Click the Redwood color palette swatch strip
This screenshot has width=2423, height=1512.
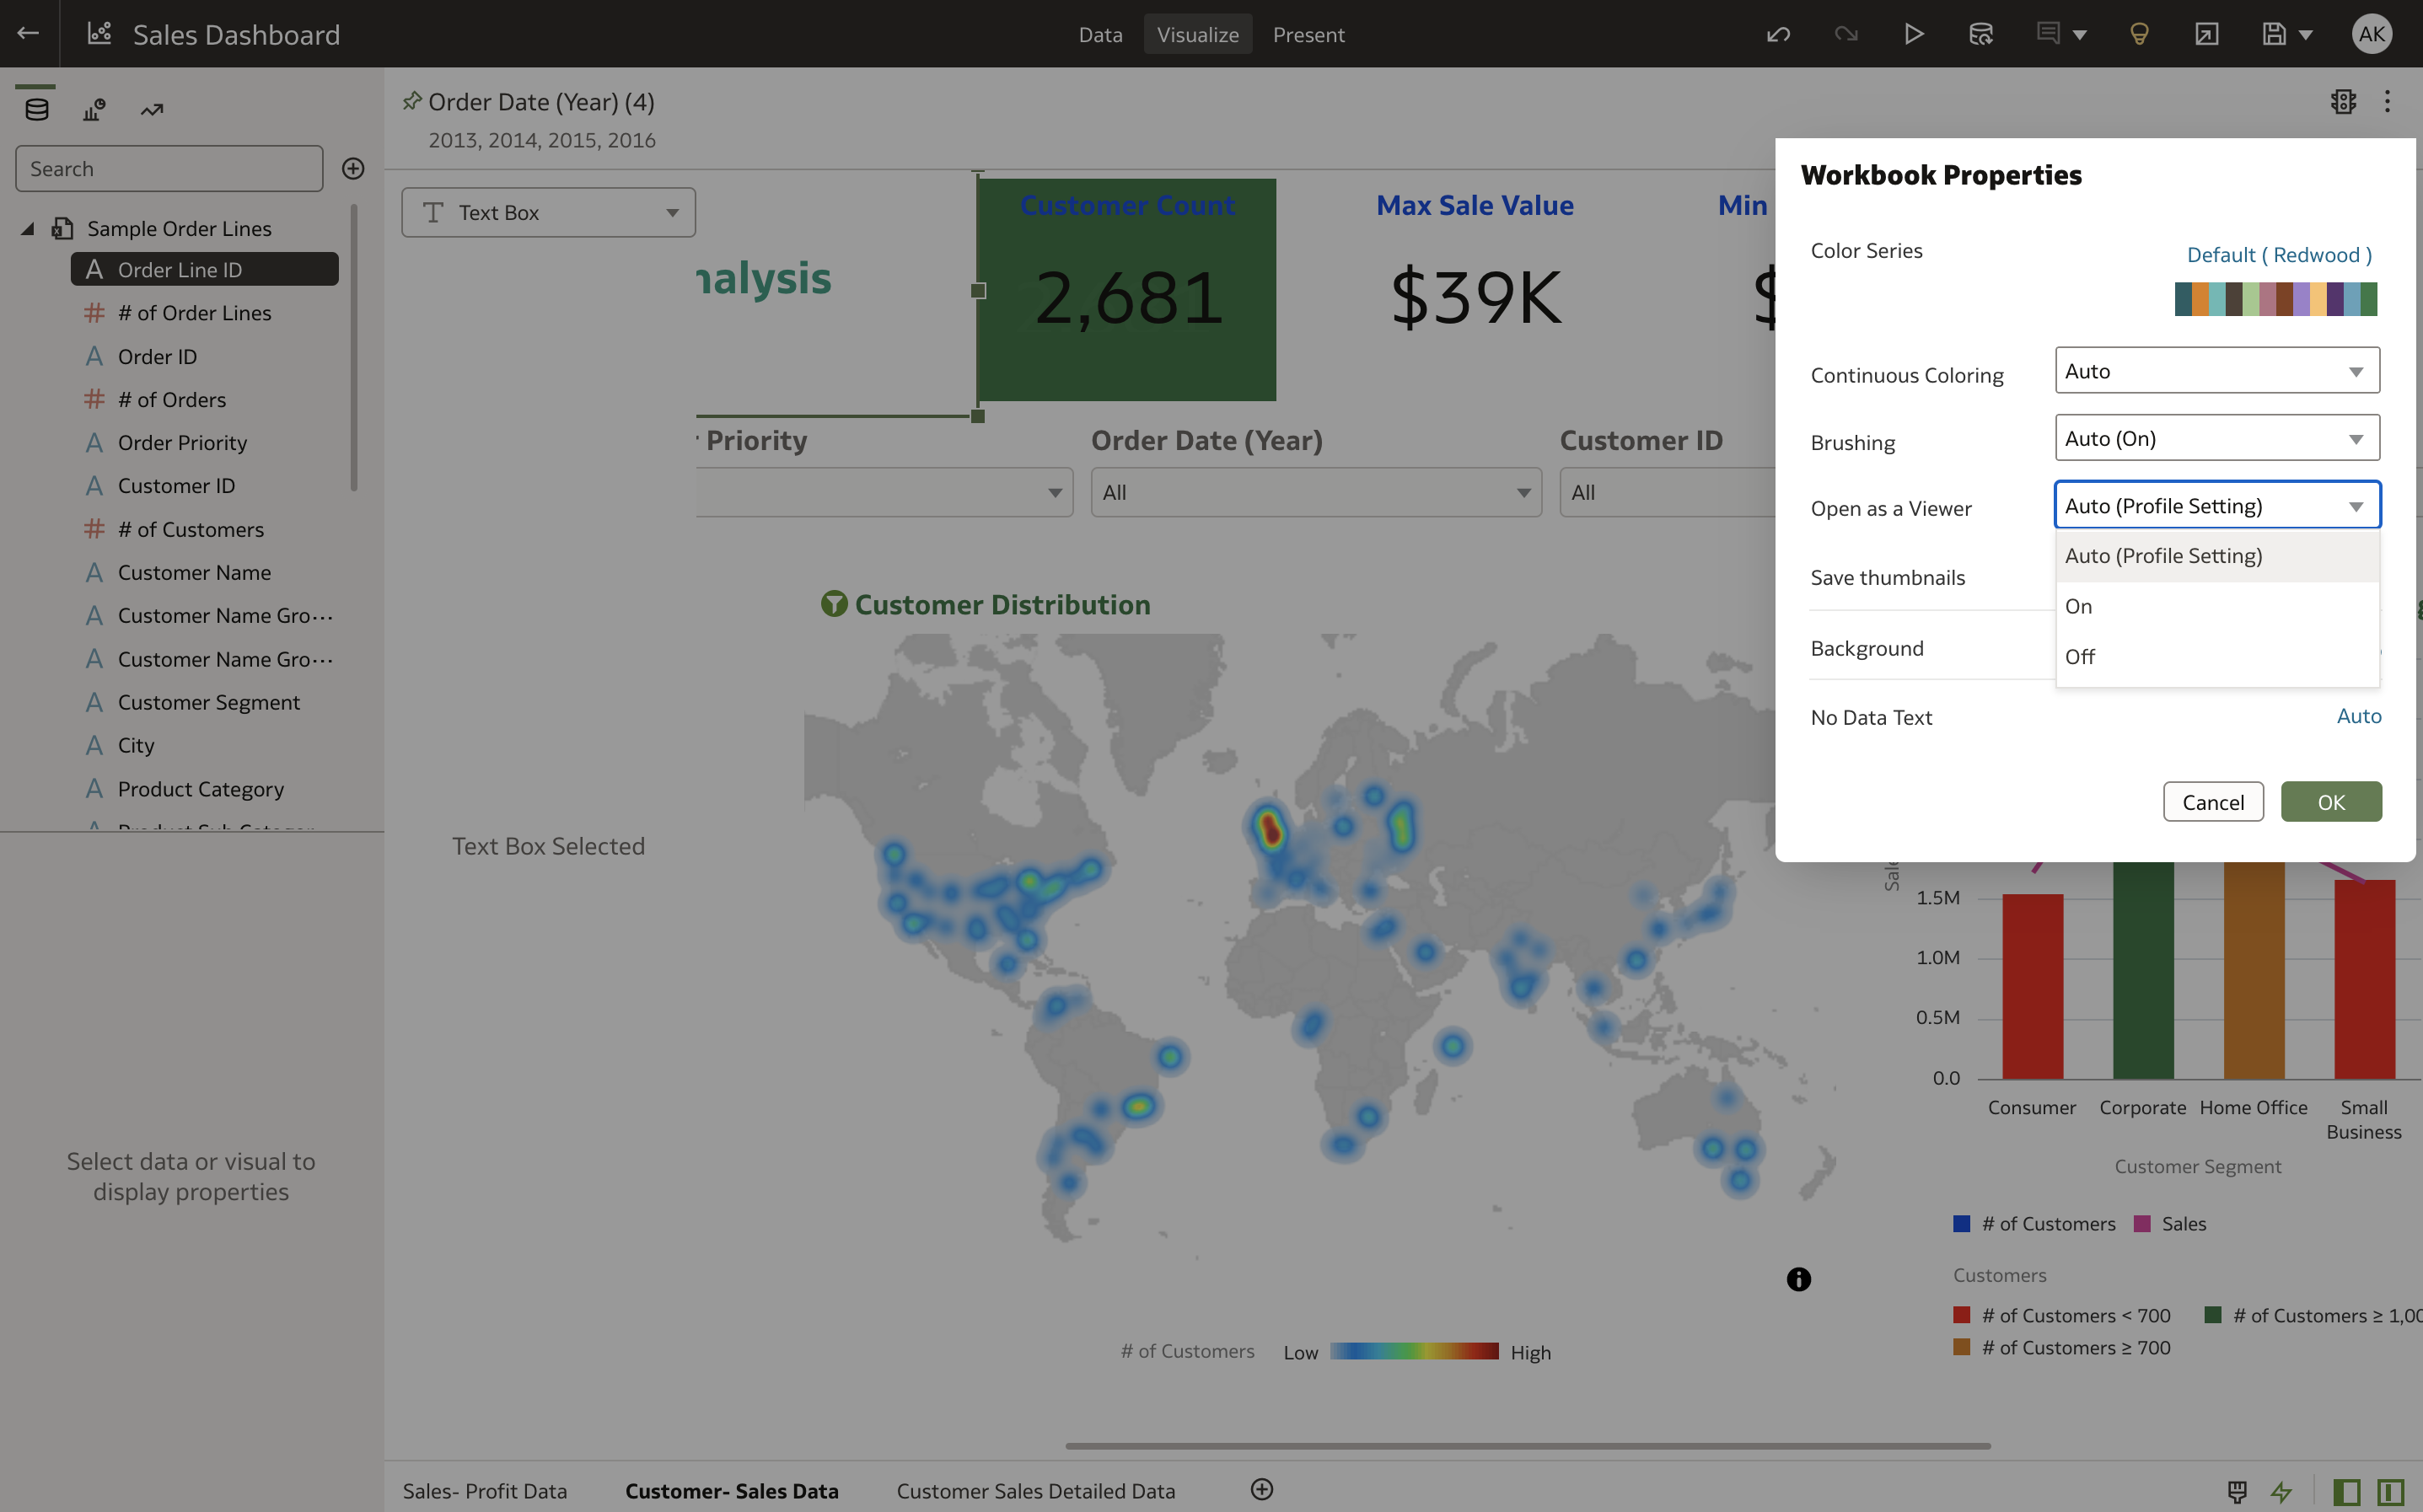(x=2275, y=298)
